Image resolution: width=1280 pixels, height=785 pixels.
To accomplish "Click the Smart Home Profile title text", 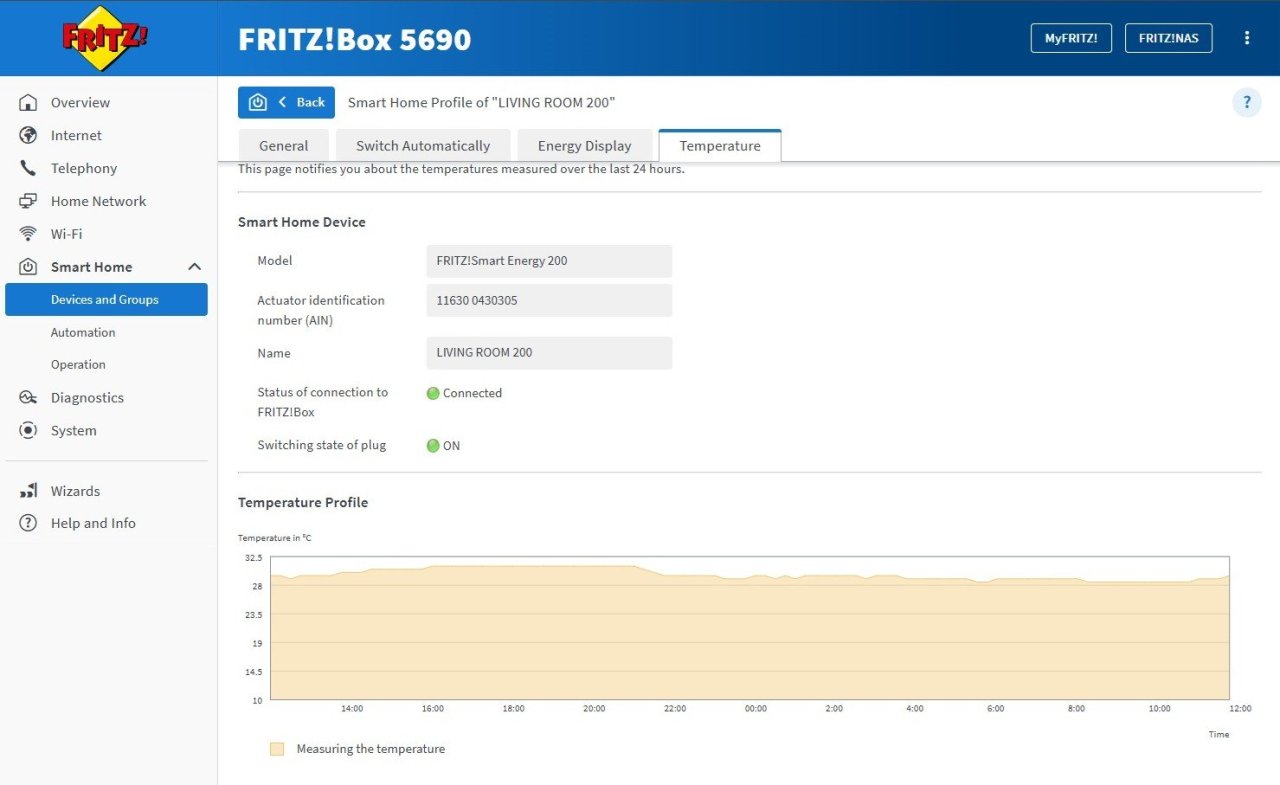I will coord(481,103).
